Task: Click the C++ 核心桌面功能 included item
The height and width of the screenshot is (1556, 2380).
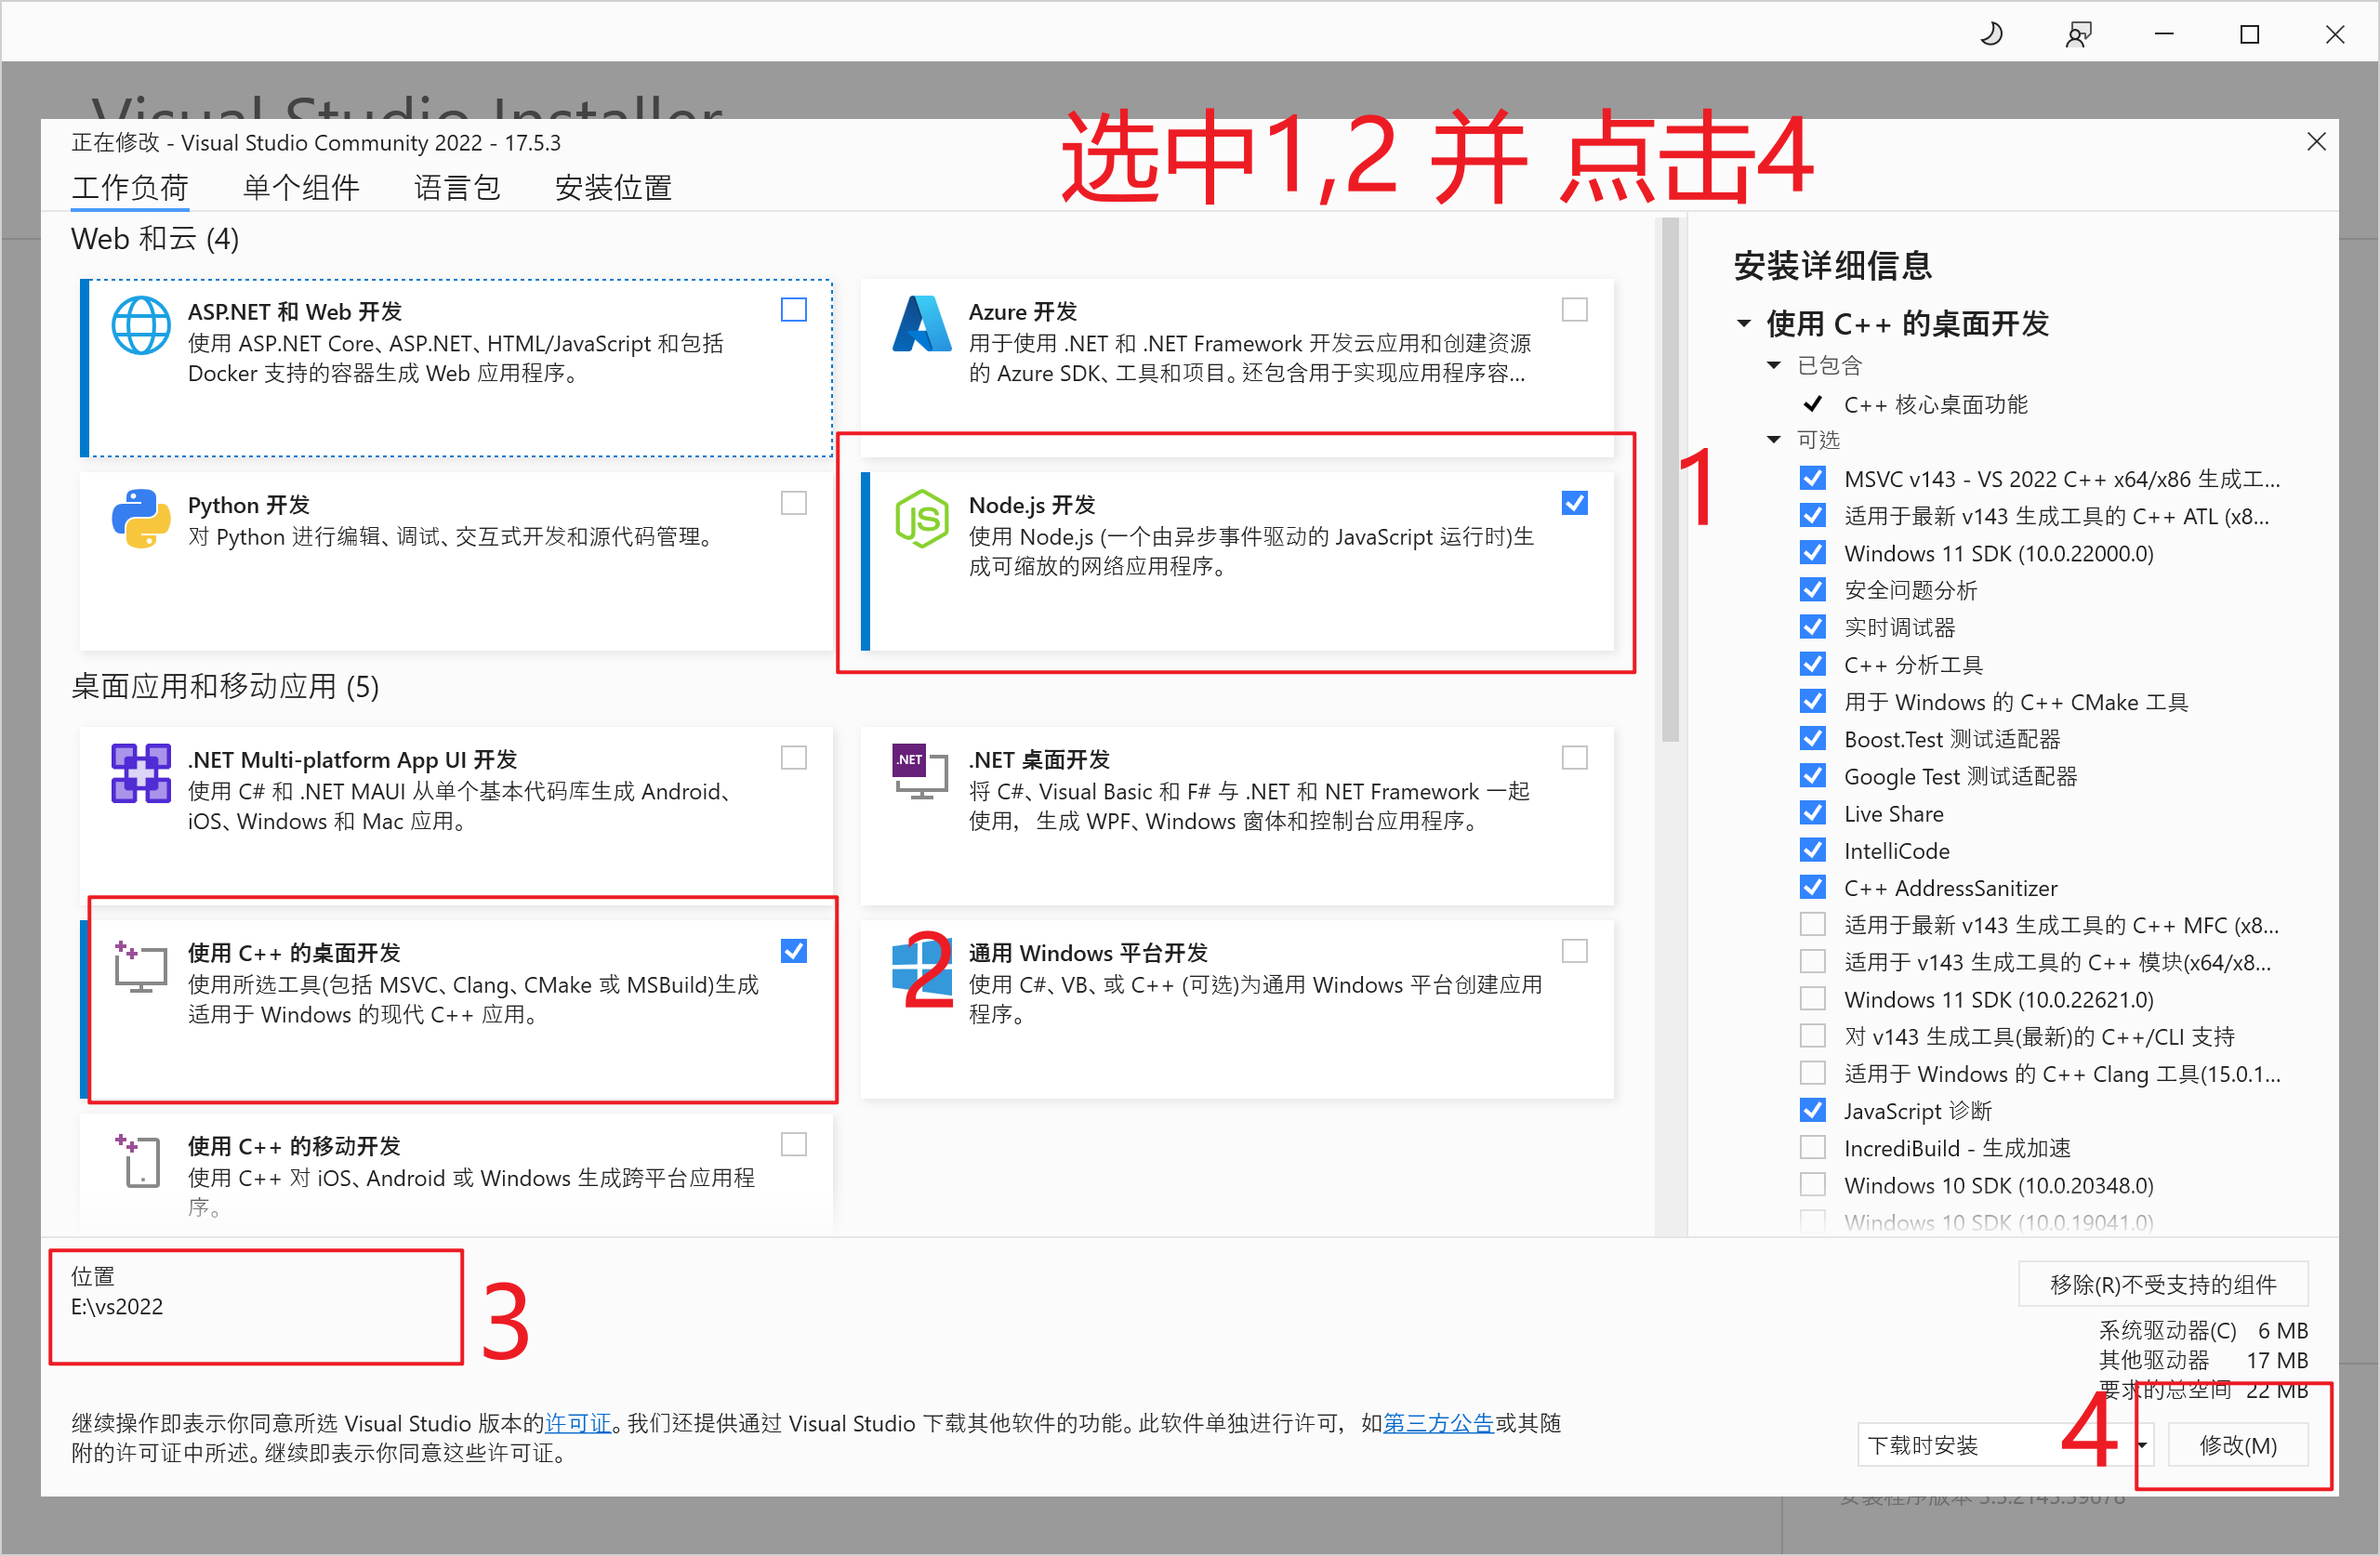Action: [1935, 404]
